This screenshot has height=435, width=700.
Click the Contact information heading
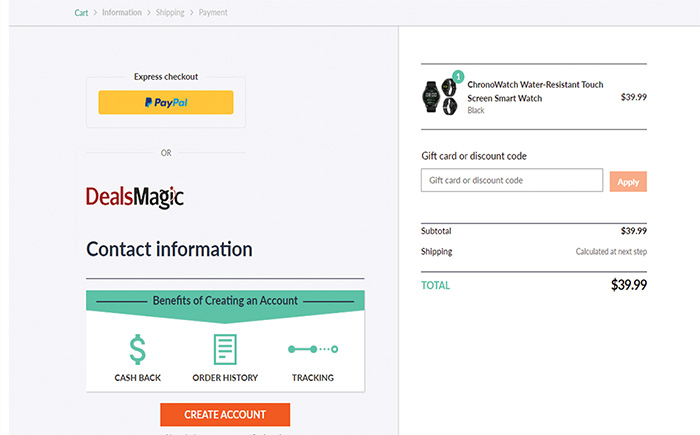click(x=169, y=249)
